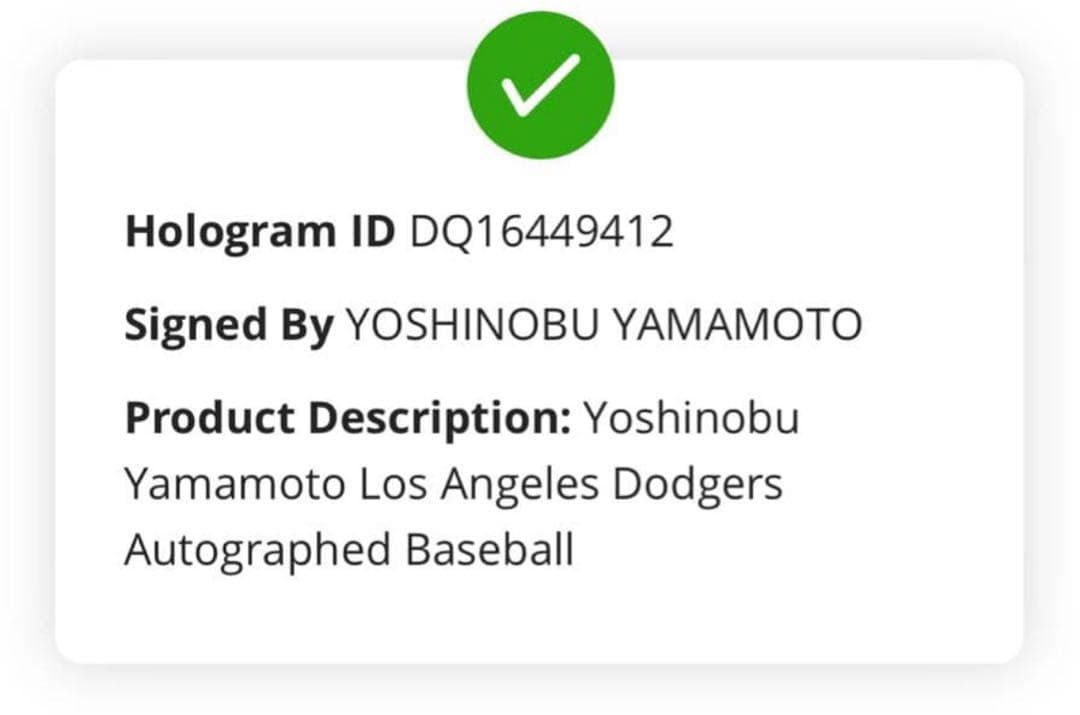Select uppercase YAMAMOTO in the signer name
The height and width of the screenshot is (715, 1080).
pos(736,325)
